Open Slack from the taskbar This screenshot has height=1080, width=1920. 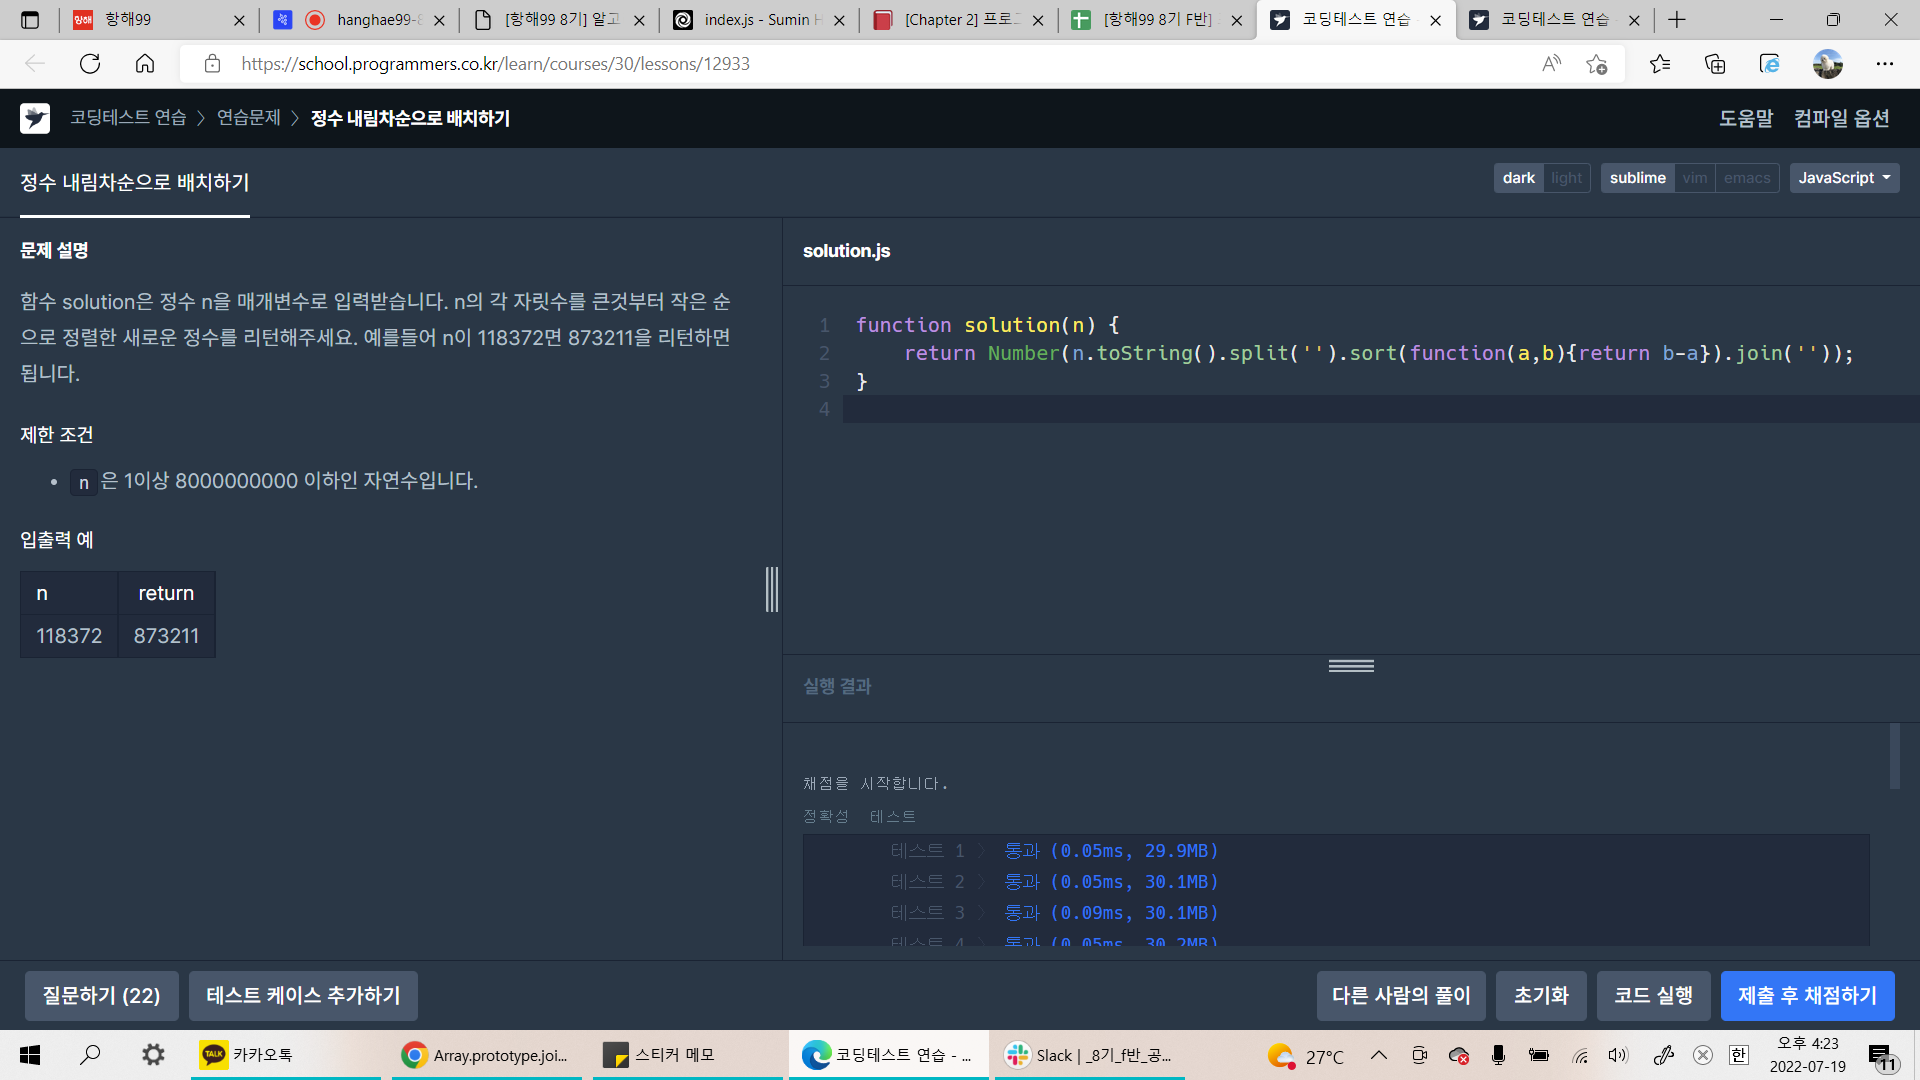[1088, 1055]
